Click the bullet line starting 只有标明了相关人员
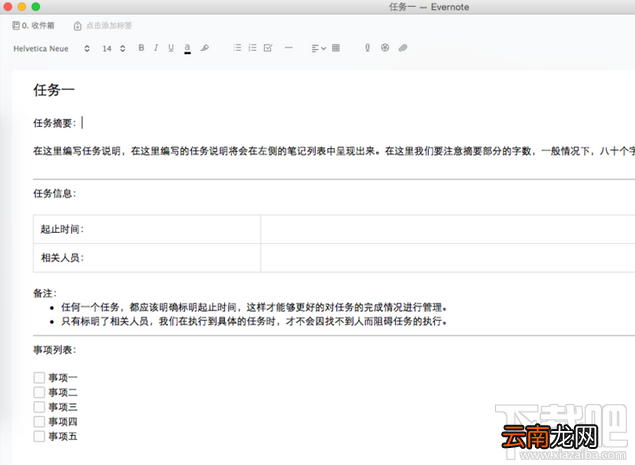635x465 pixels. (254, 322)
